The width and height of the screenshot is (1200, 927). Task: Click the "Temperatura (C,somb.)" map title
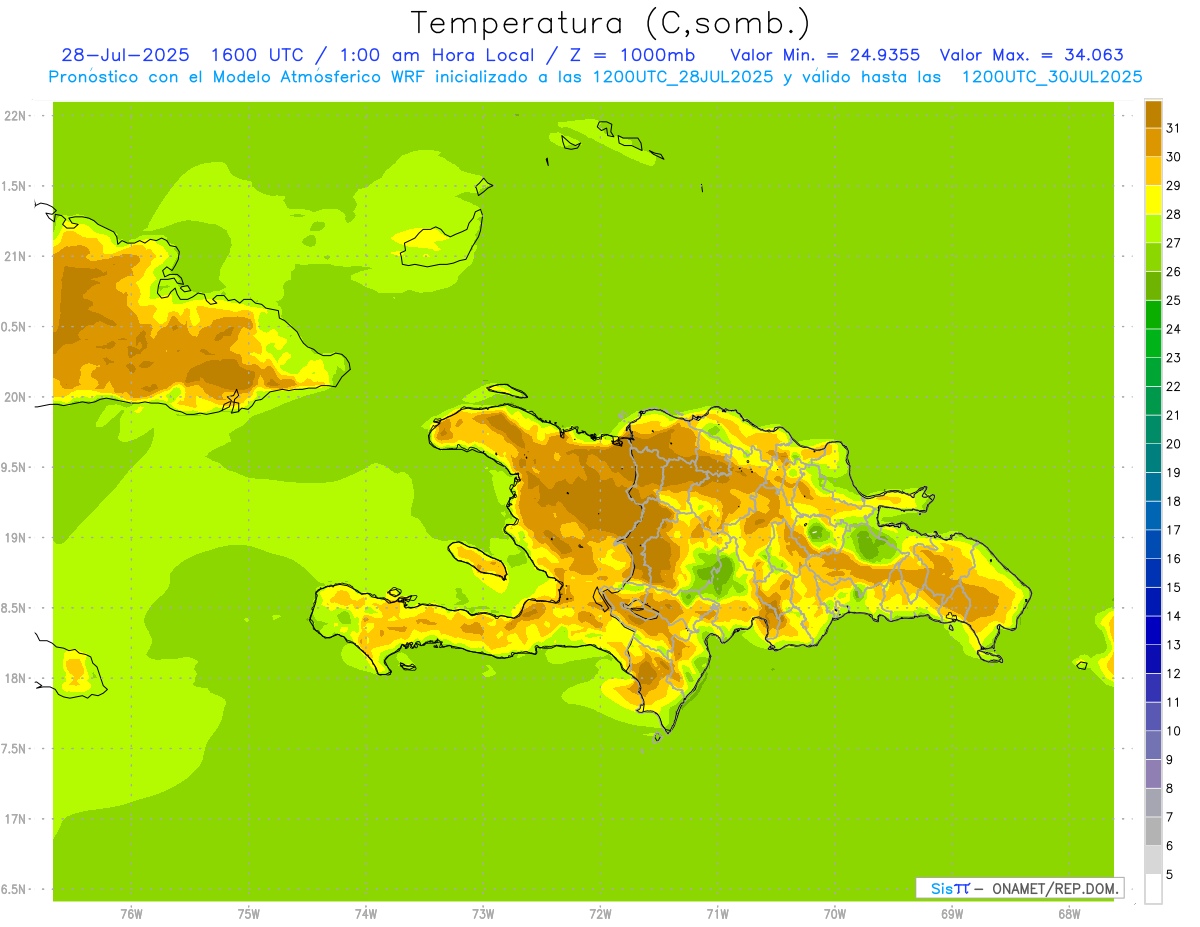(x=611, y=23)
